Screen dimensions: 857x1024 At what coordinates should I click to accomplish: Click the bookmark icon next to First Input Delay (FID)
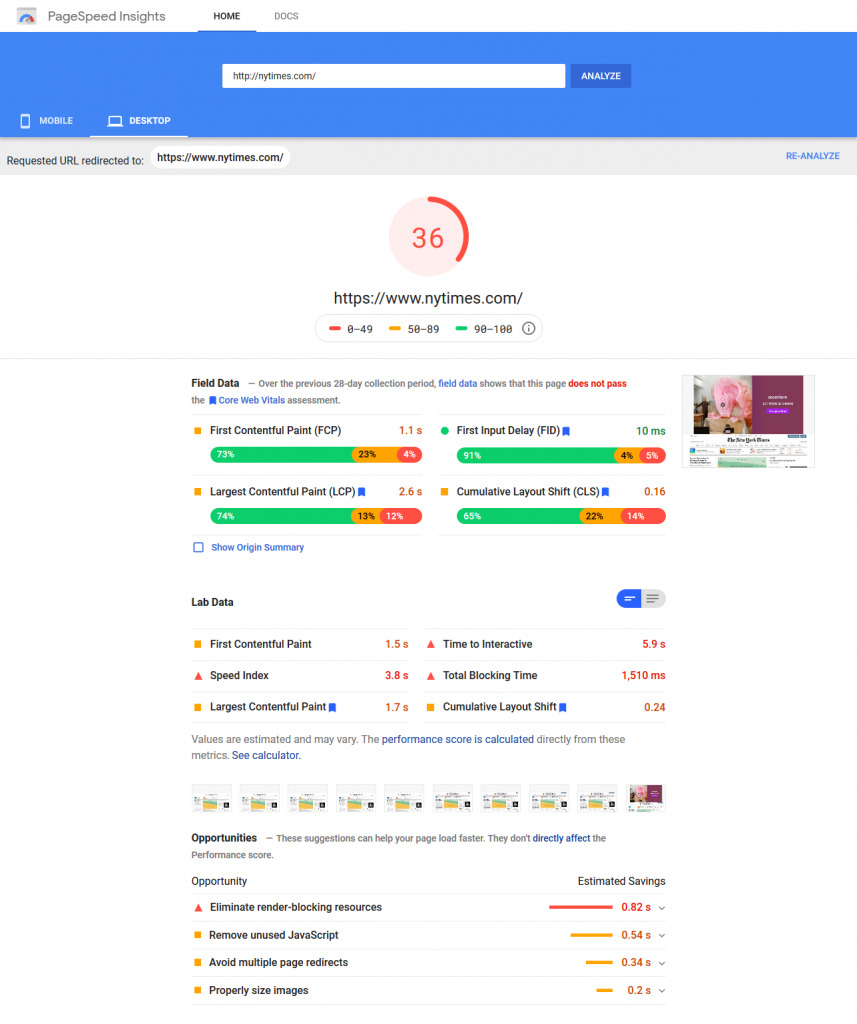(x=566, y=431)
